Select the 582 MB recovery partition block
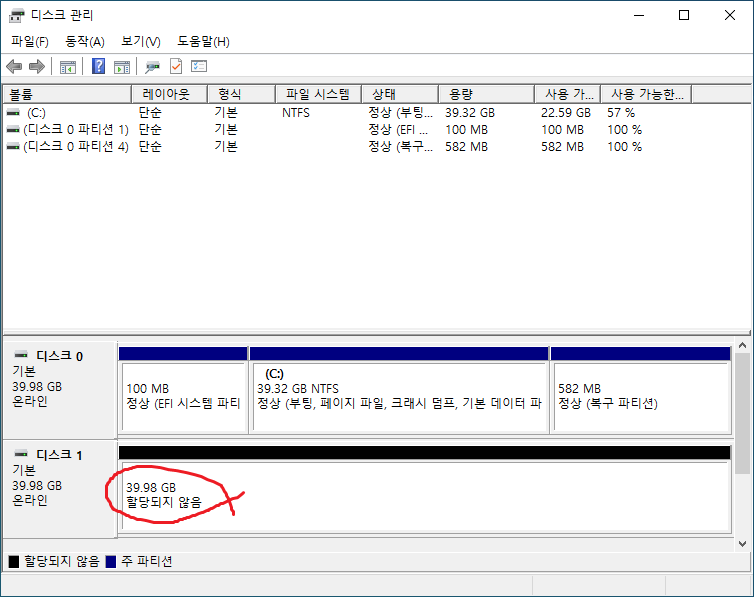Image resolution: width=754 pixels, height=597 pixels. point(641,390)
